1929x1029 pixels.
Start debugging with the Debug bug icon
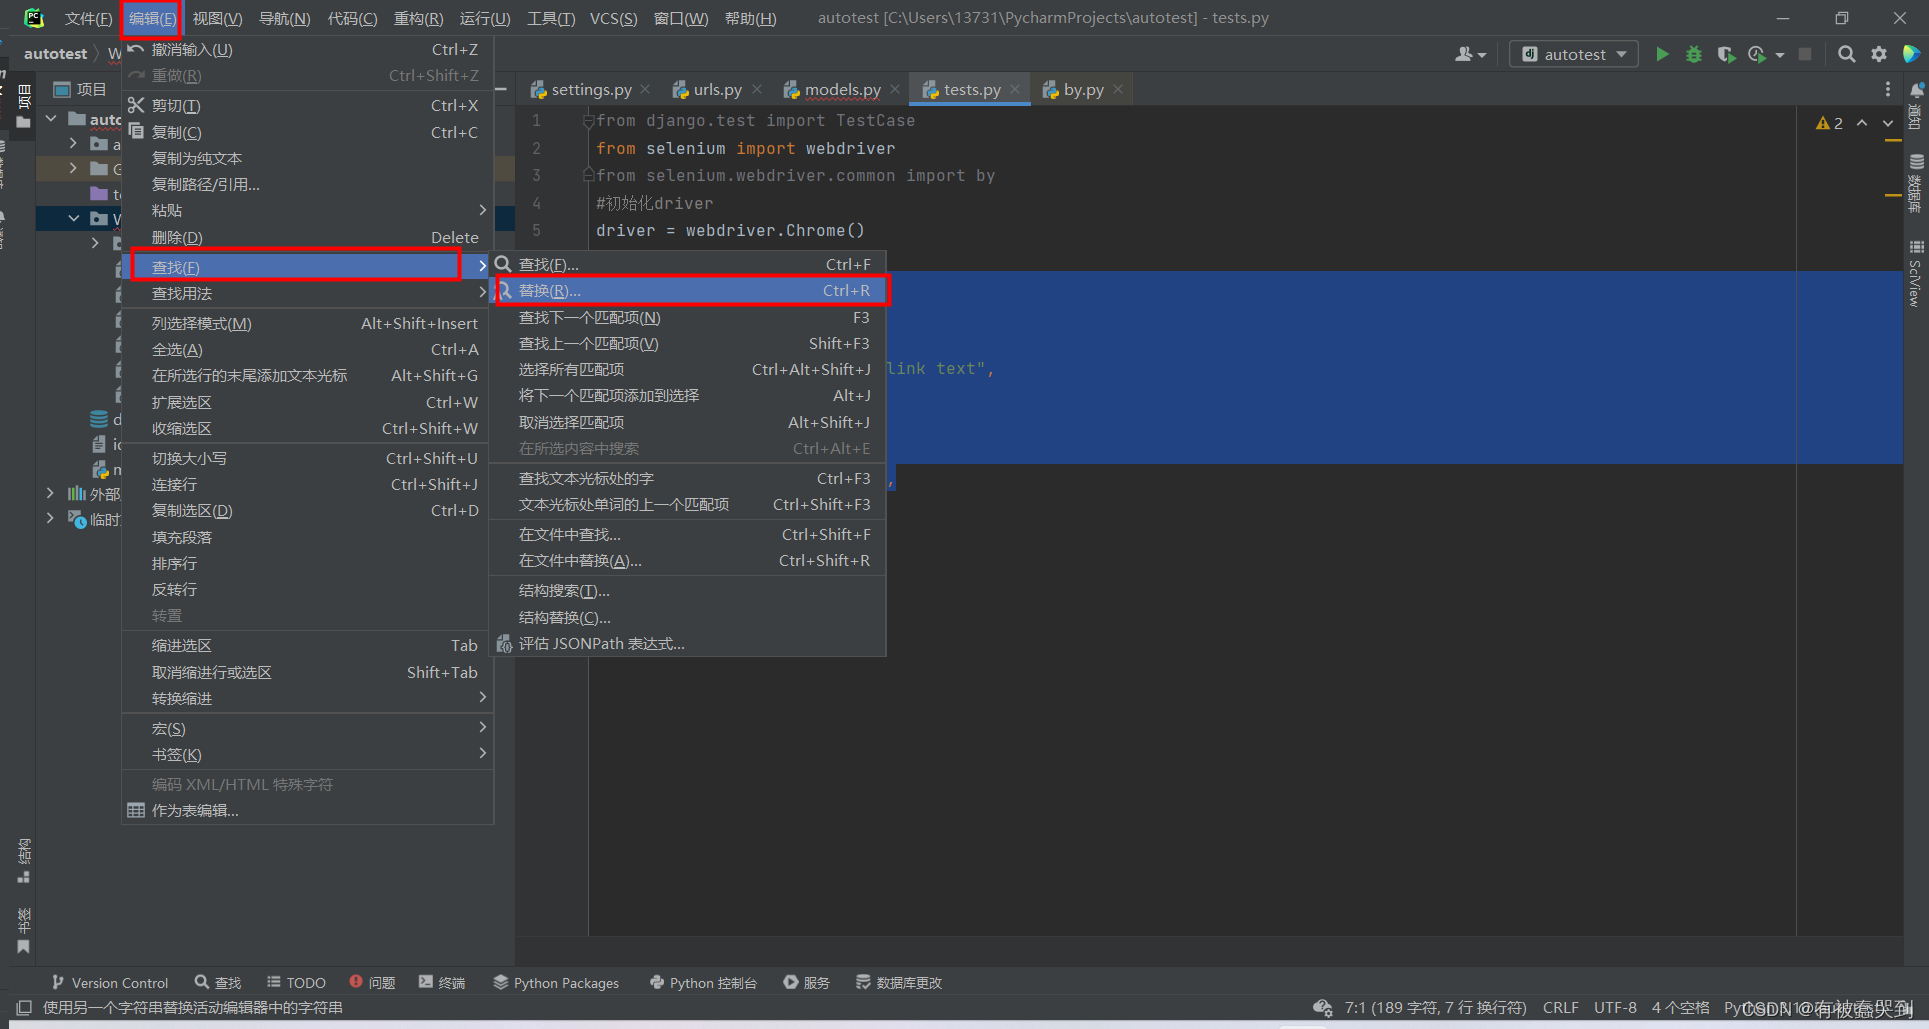[1693, 54]
